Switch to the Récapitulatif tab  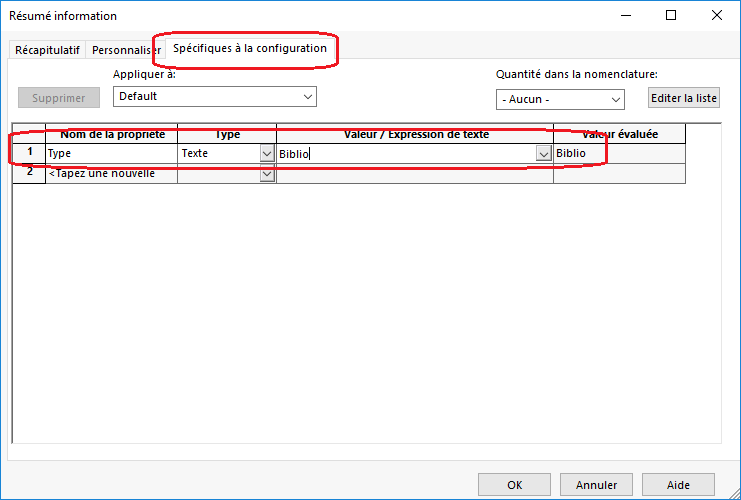(45, 49)
